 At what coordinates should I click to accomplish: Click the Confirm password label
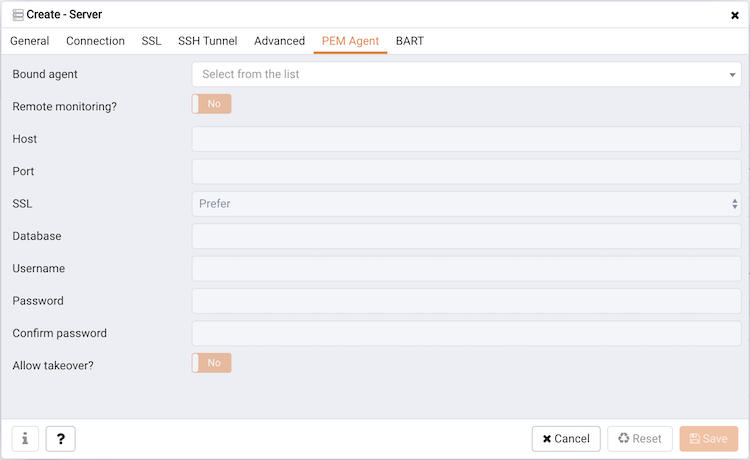coord(60,333)
